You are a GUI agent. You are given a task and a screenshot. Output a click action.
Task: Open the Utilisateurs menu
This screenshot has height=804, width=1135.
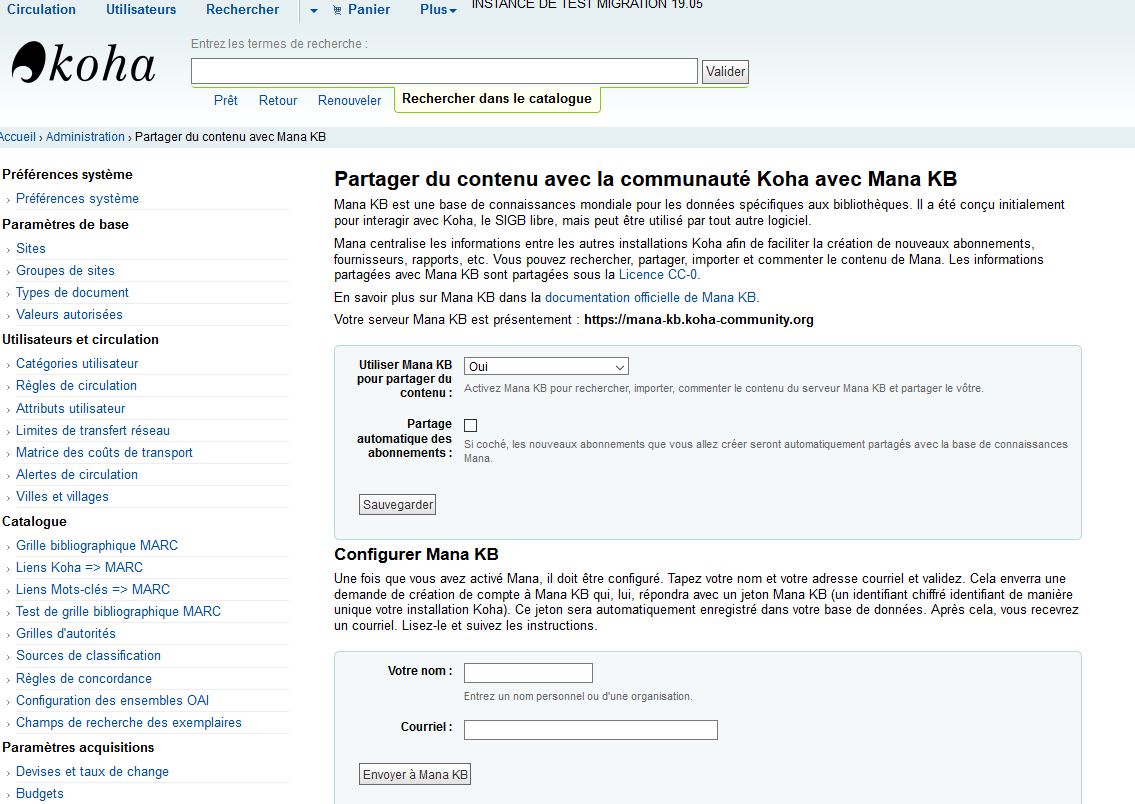tap(141, 9)
